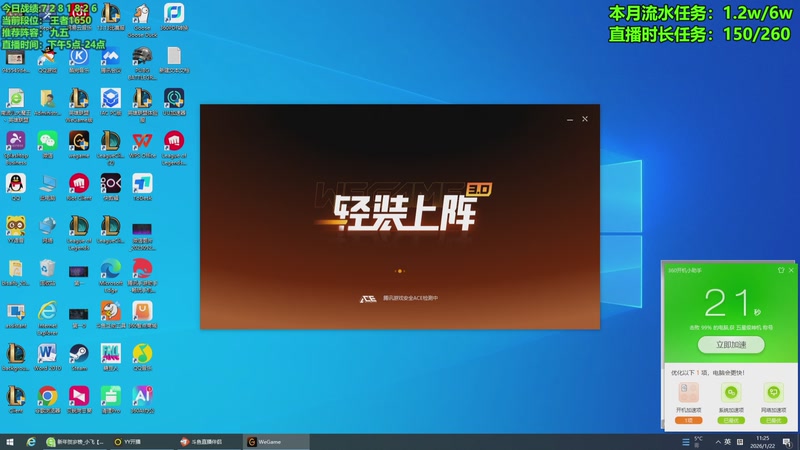
Task: Close the 360 startup assistant popup
Action: coord(791,270)
